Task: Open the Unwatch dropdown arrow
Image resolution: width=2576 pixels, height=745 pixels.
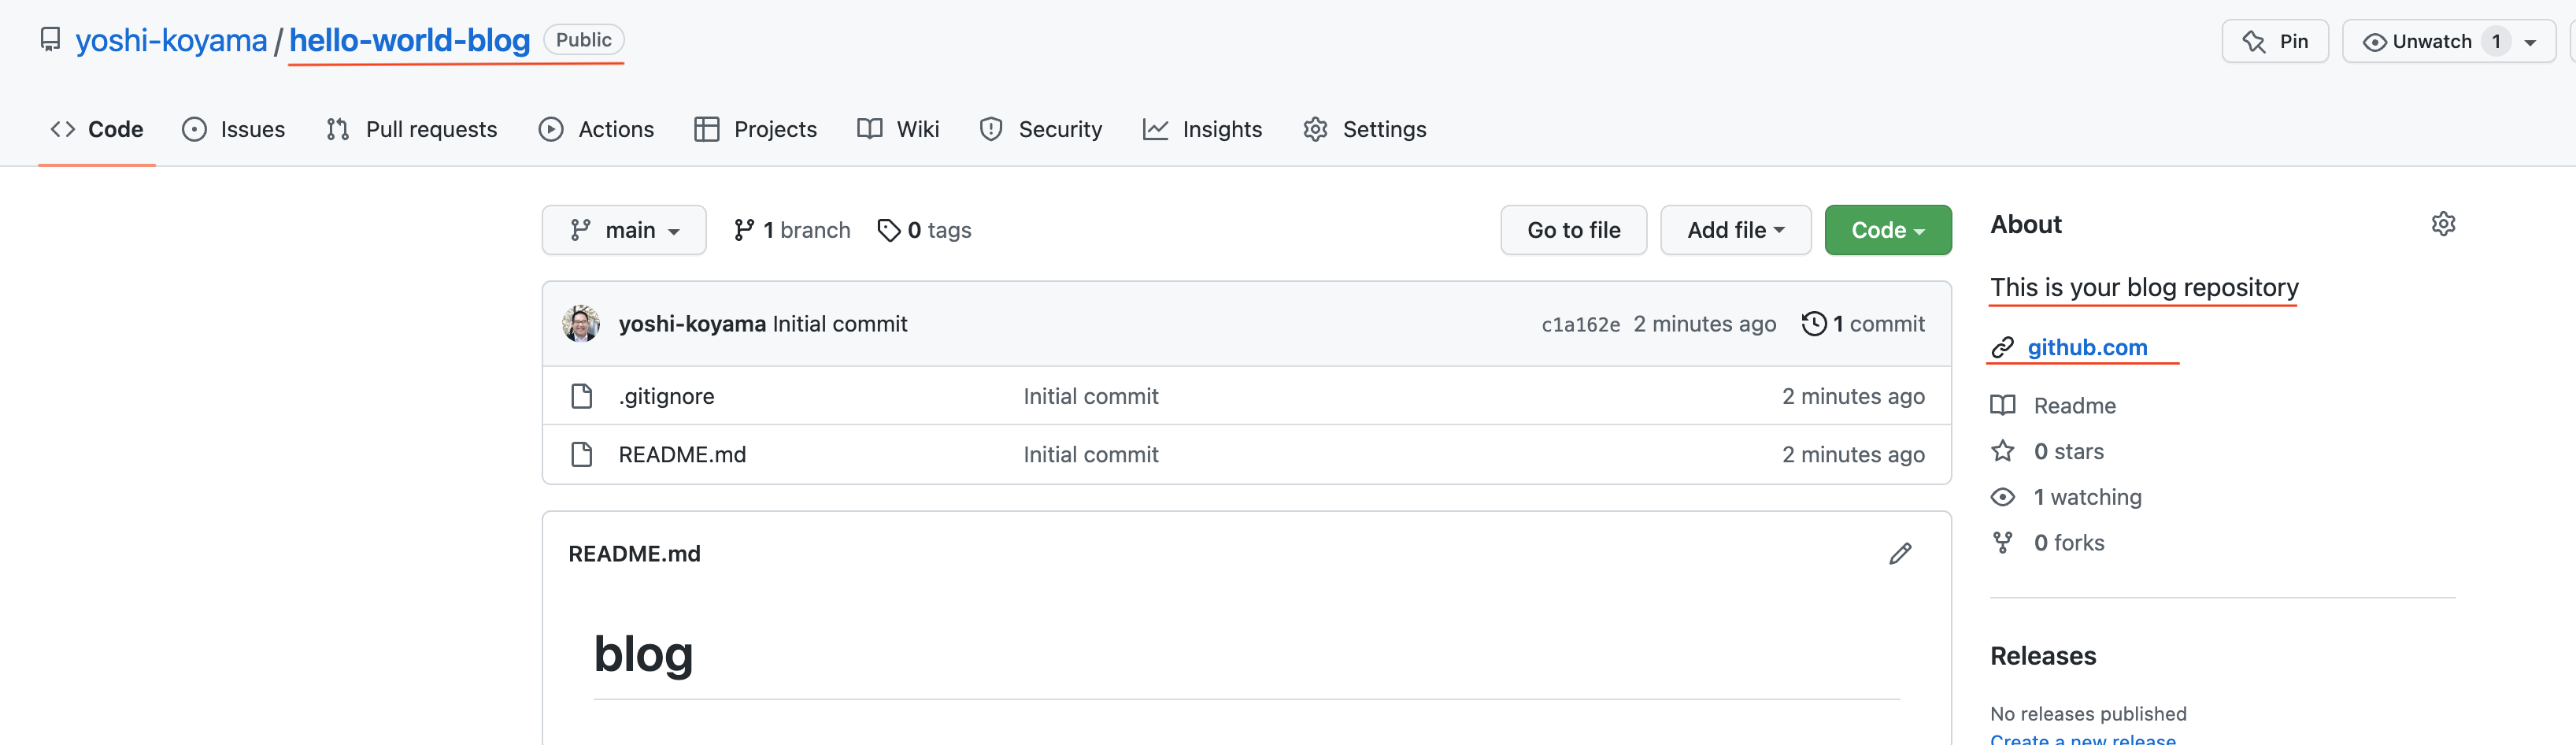Action: (2531, 41)
